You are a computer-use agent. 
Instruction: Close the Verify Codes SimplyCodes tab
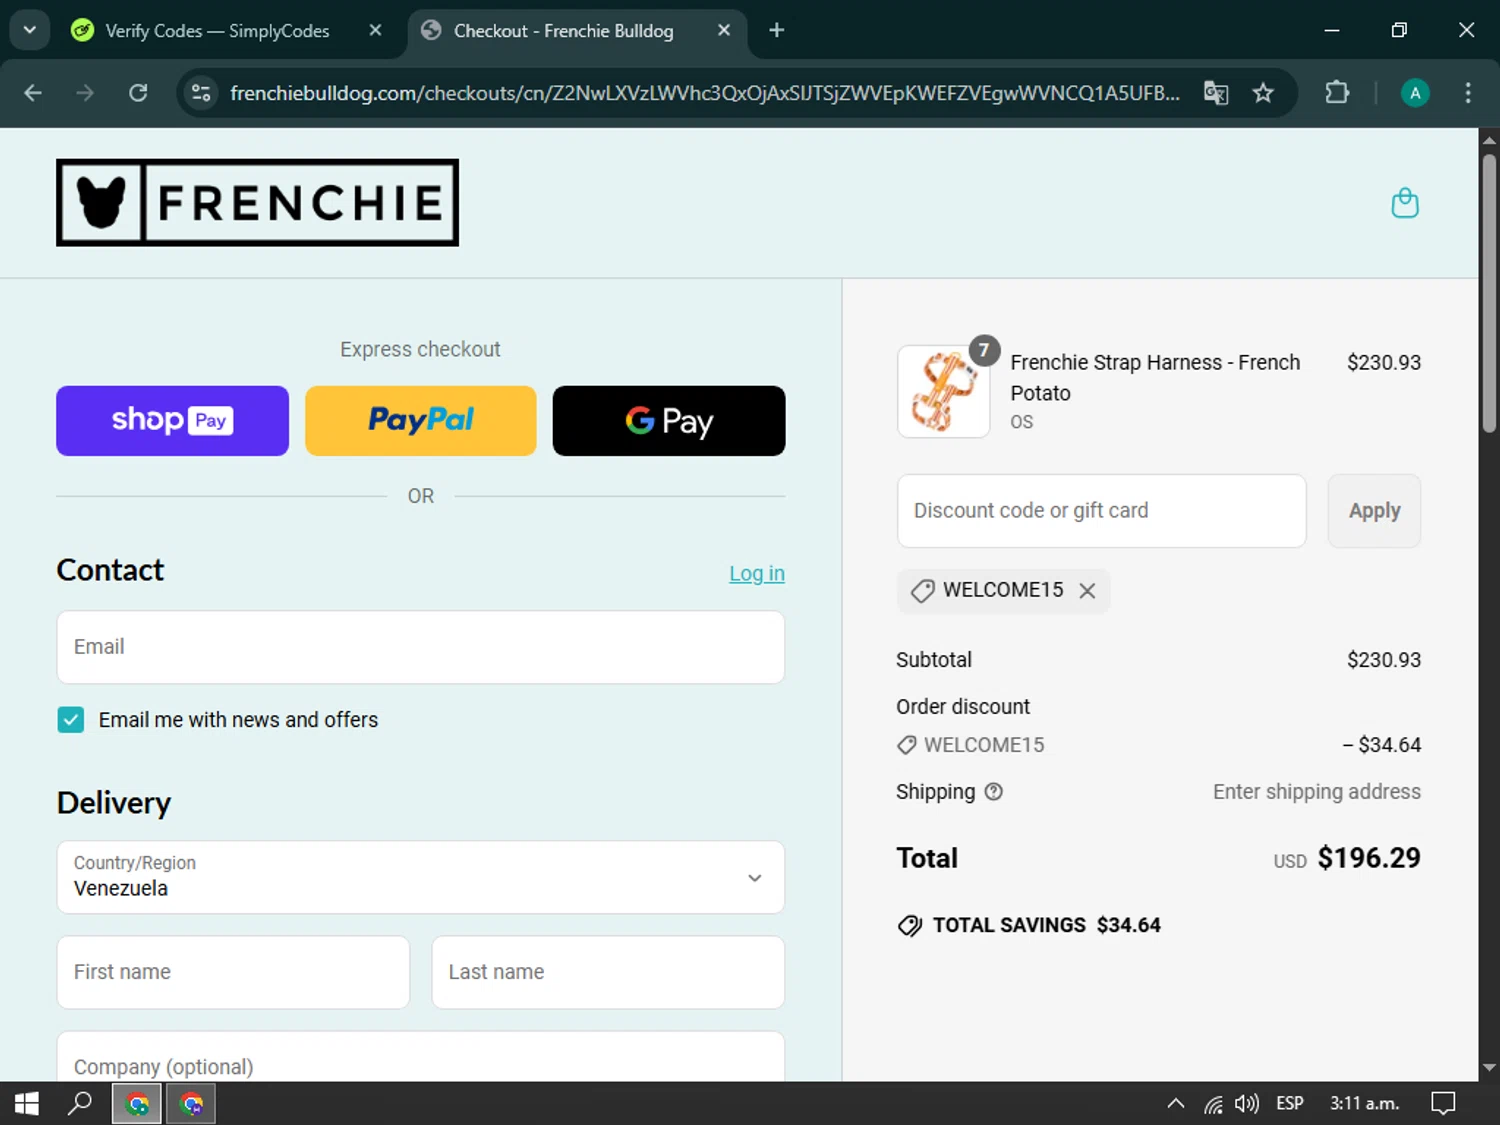[375, 30]
